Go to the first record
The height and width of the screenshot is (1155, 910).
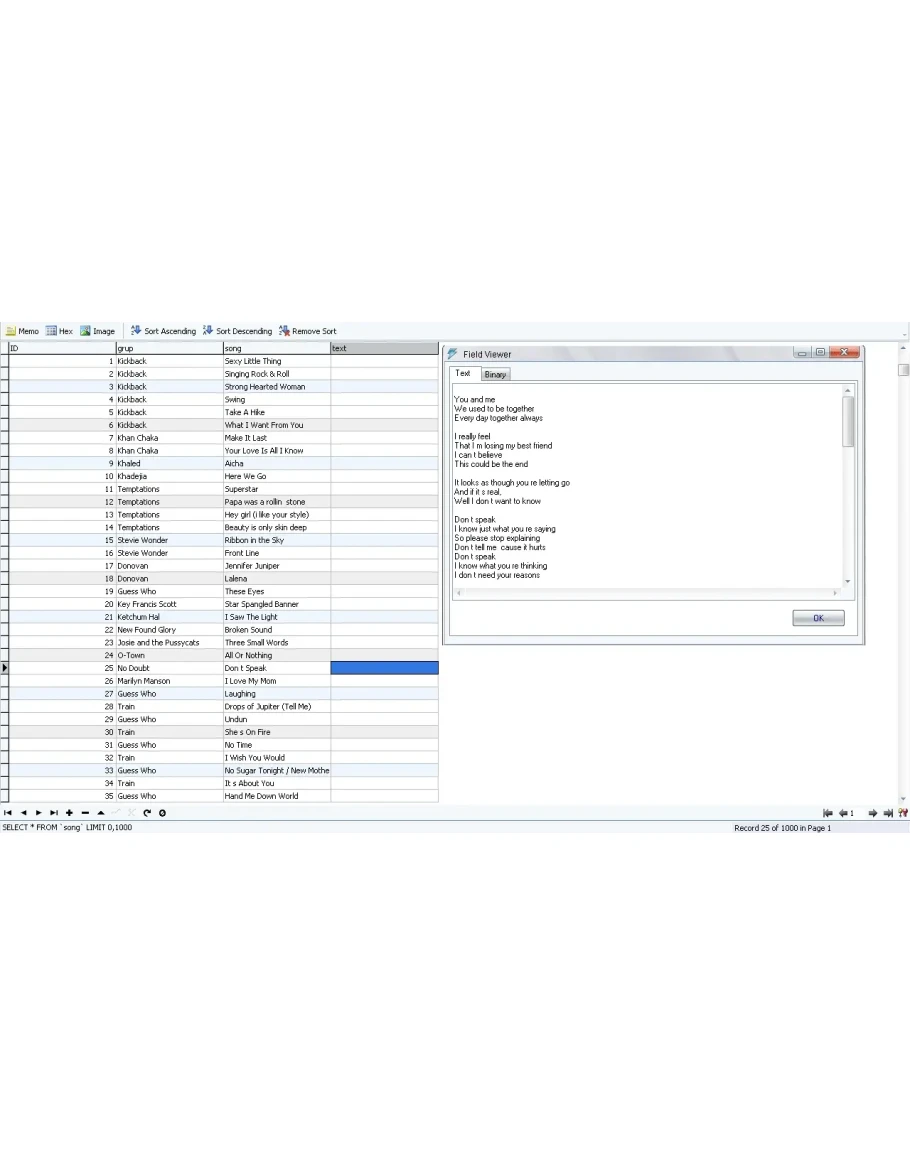pyautogui.click(x=8, y=813)
